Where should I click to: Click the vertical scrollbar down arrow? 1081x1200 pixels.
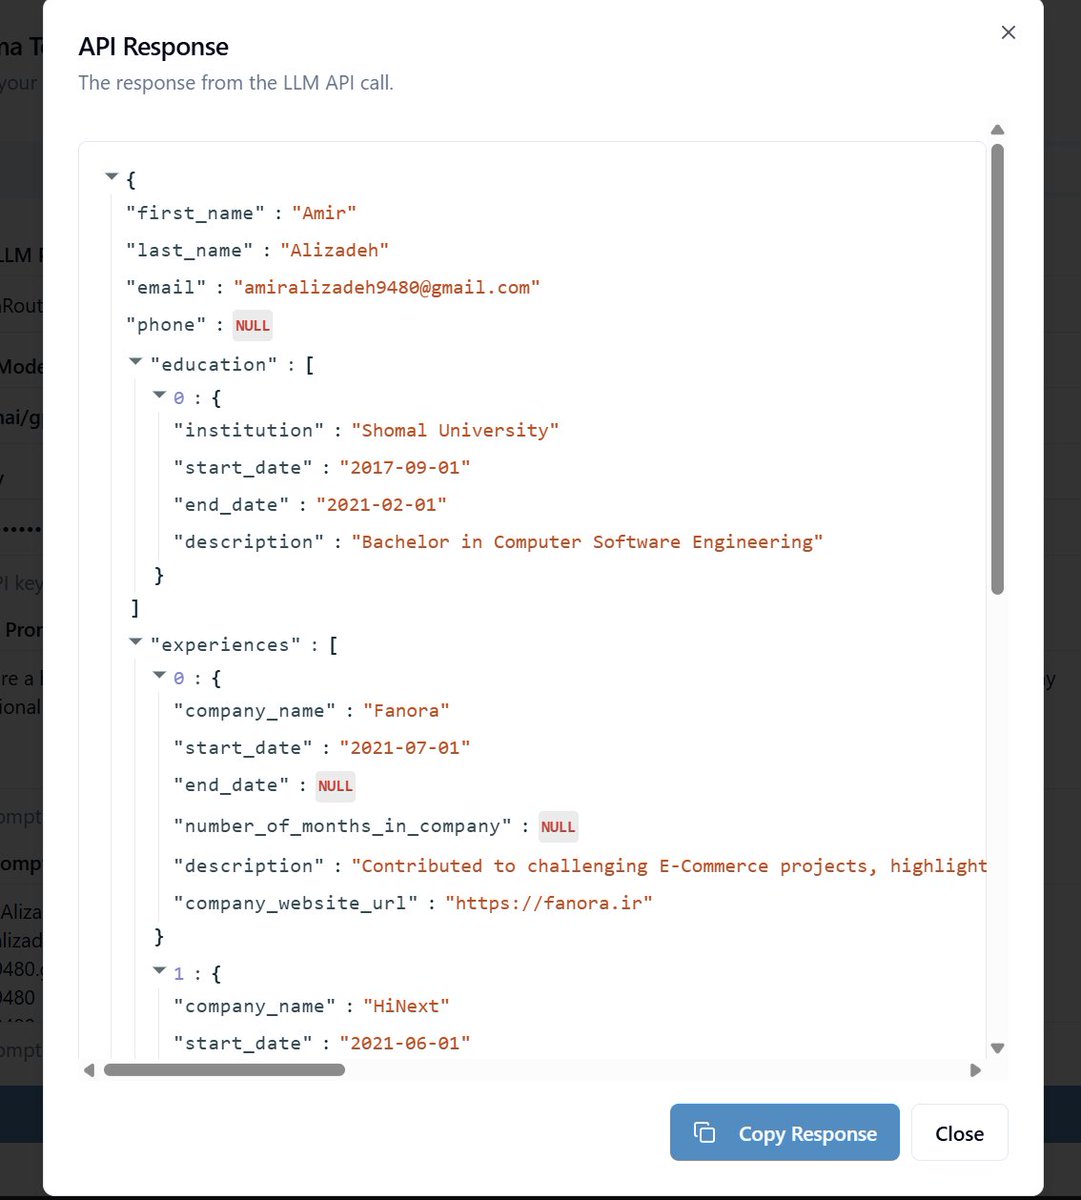click(x=997, y=1048)
